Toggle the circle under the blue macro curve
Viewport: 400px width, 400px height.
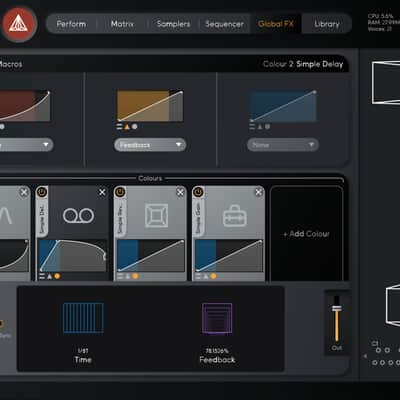coord(267,126)
